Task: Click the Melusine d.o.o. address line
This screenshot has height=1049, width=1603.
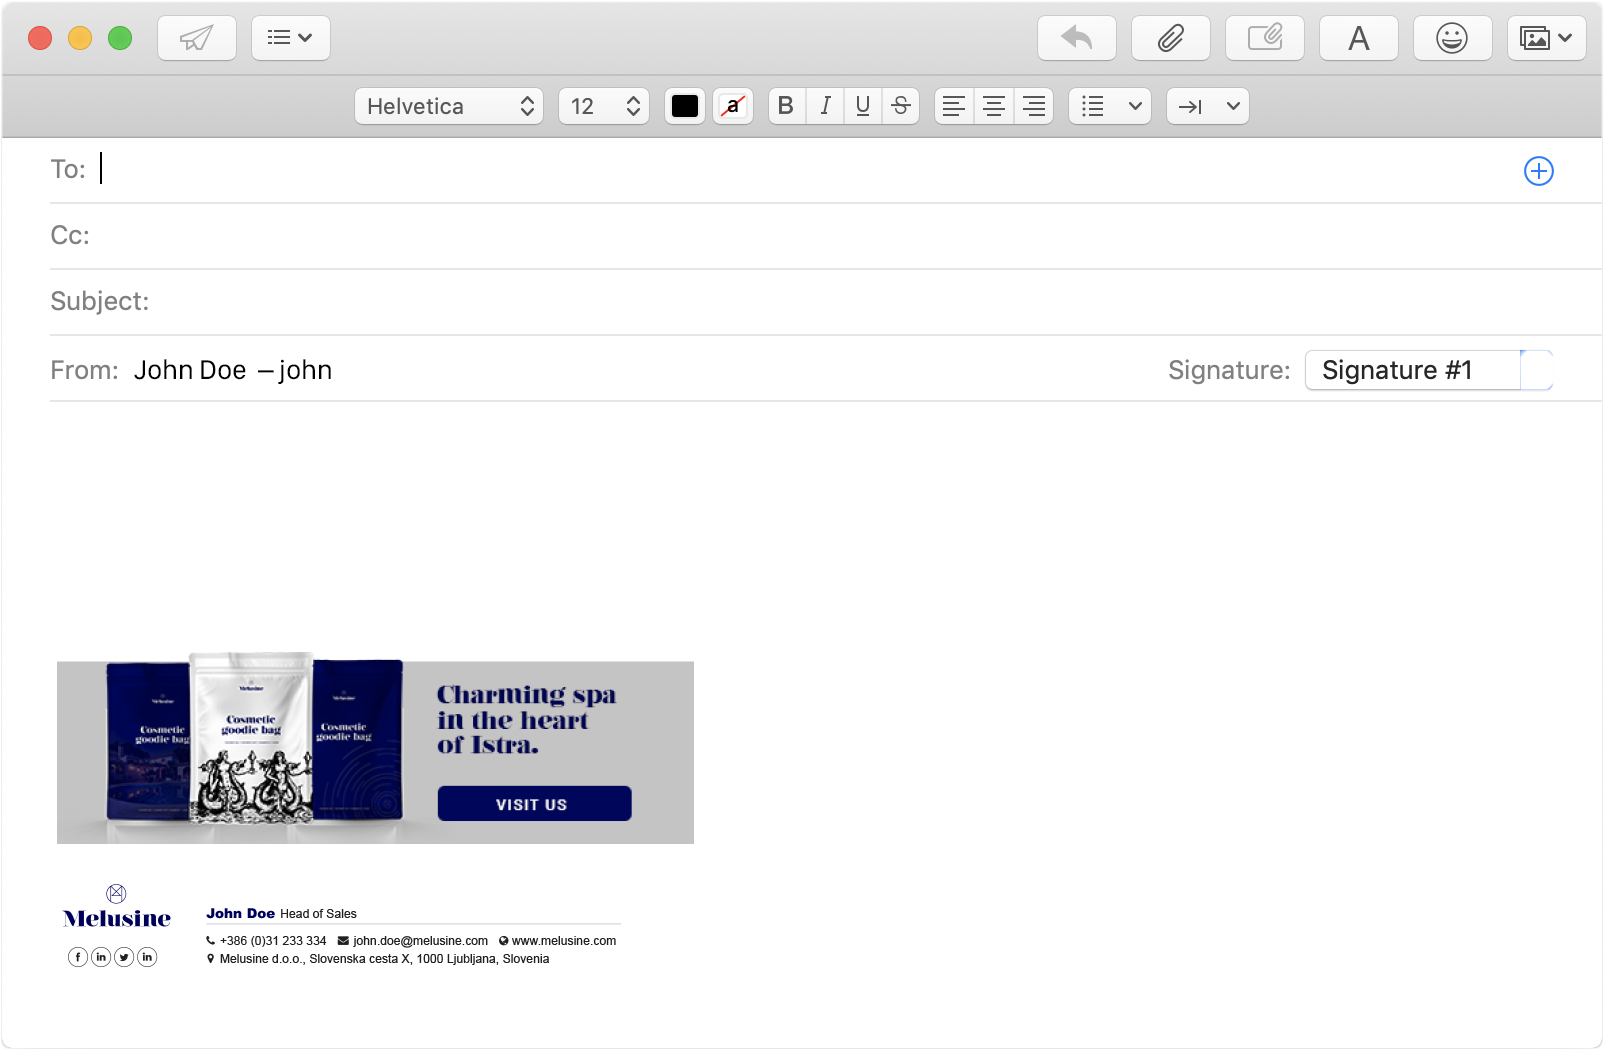Action: point(384,959)
